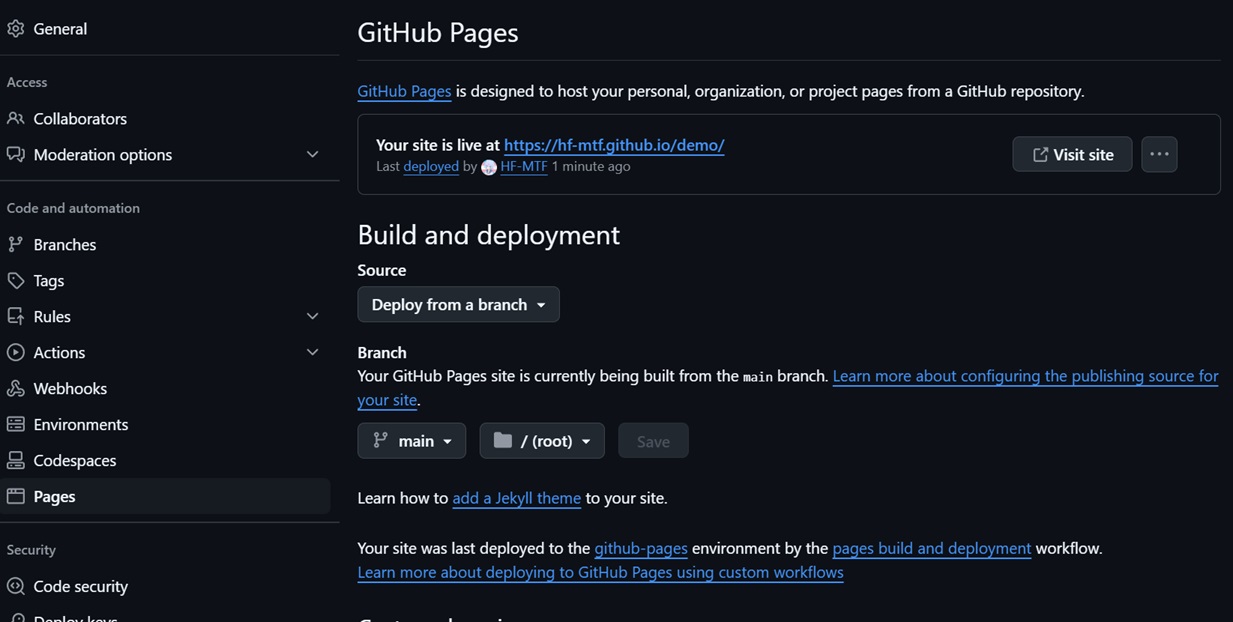Open the Deploy from a branch dropdown

(x=458, y=305)
